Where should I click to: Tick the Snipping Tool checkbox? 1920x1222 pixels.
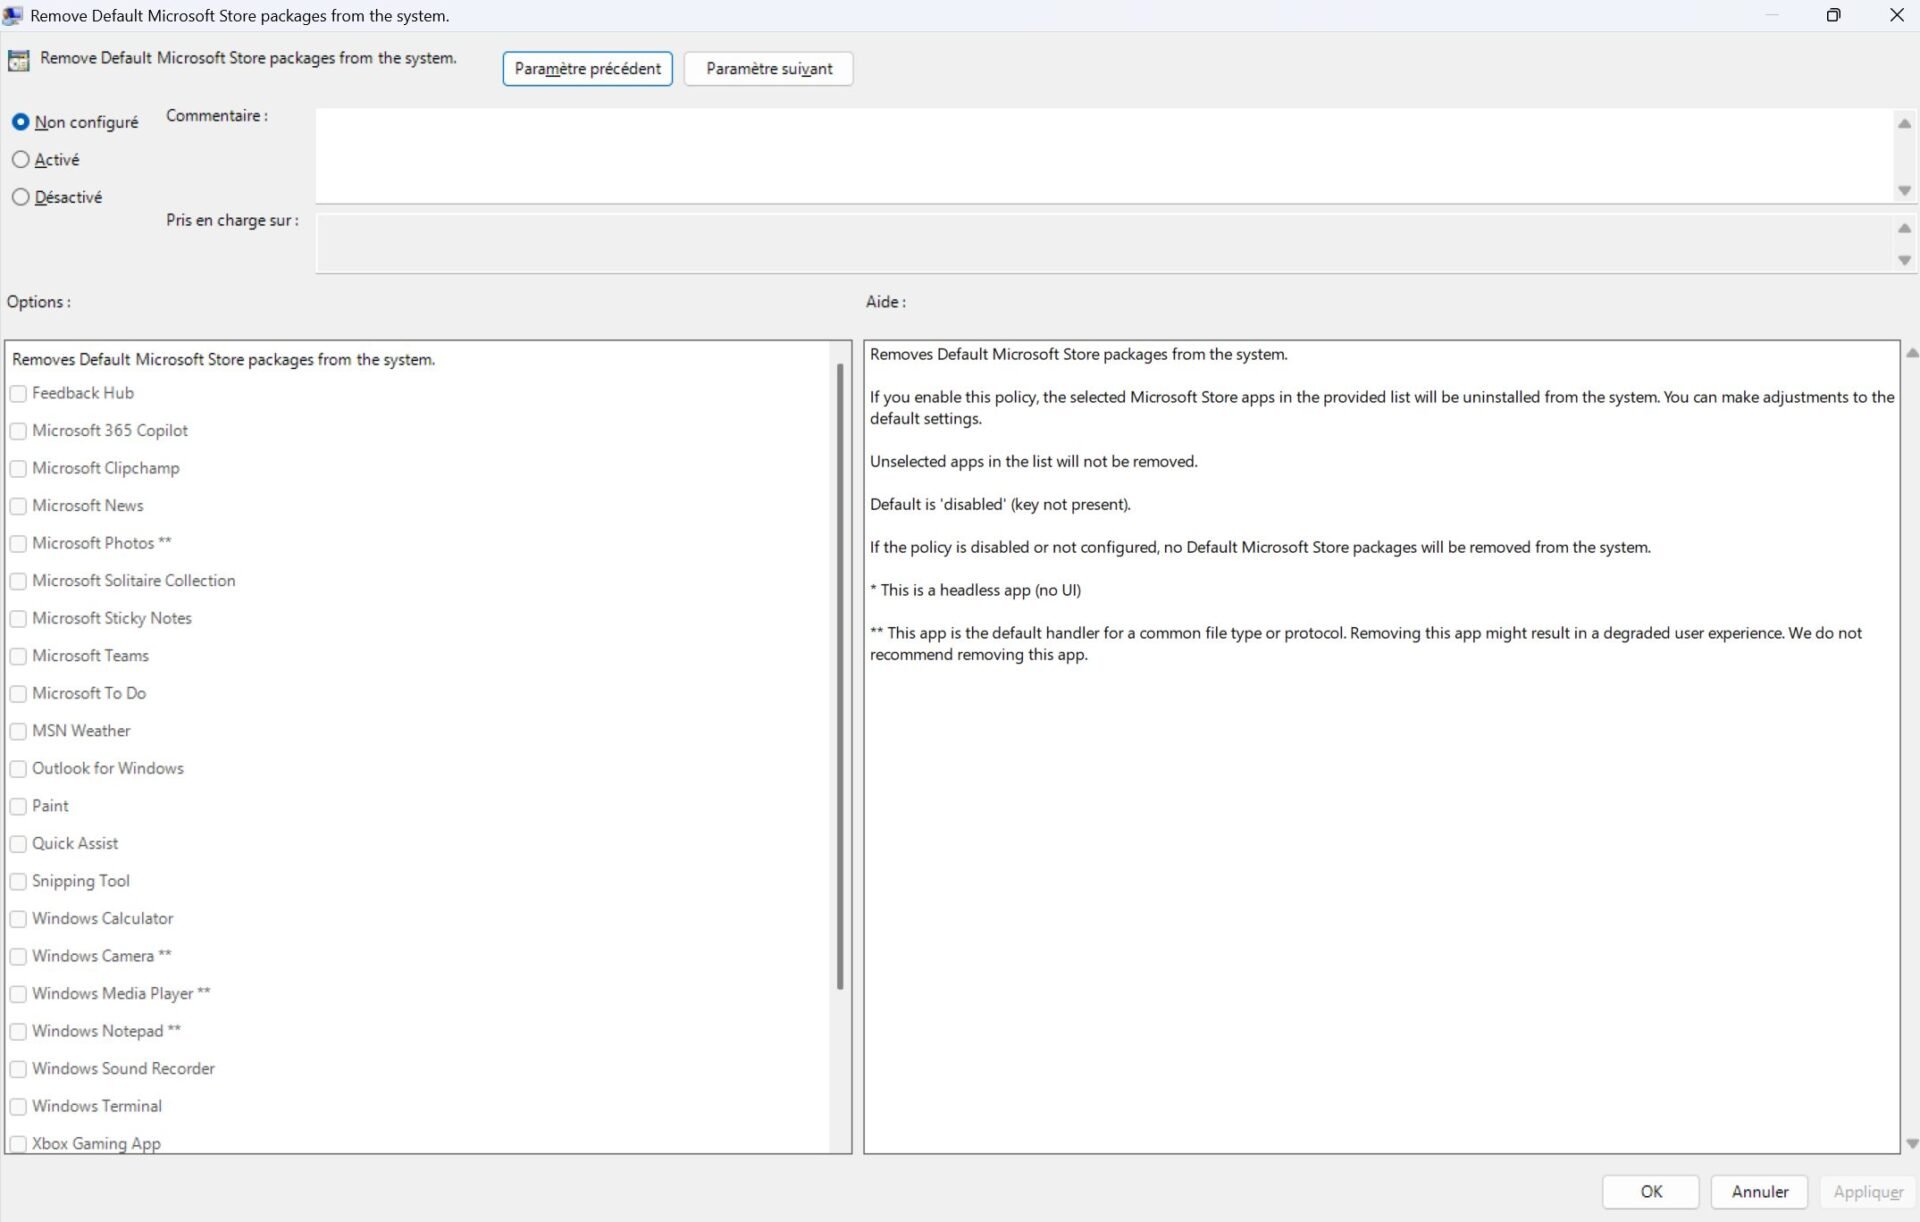[x=18, y=881]
